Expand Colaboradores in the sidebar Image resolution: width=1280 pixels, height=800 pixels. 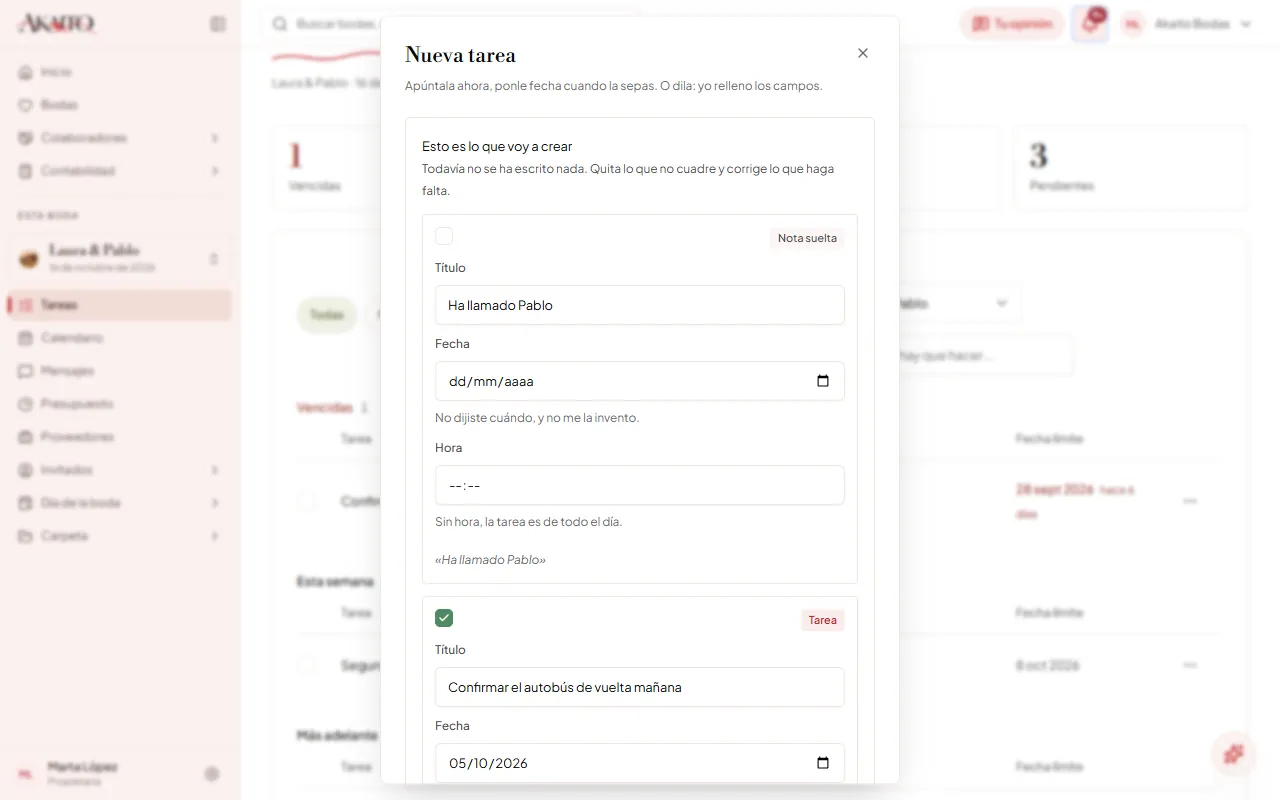click(120, 138)
